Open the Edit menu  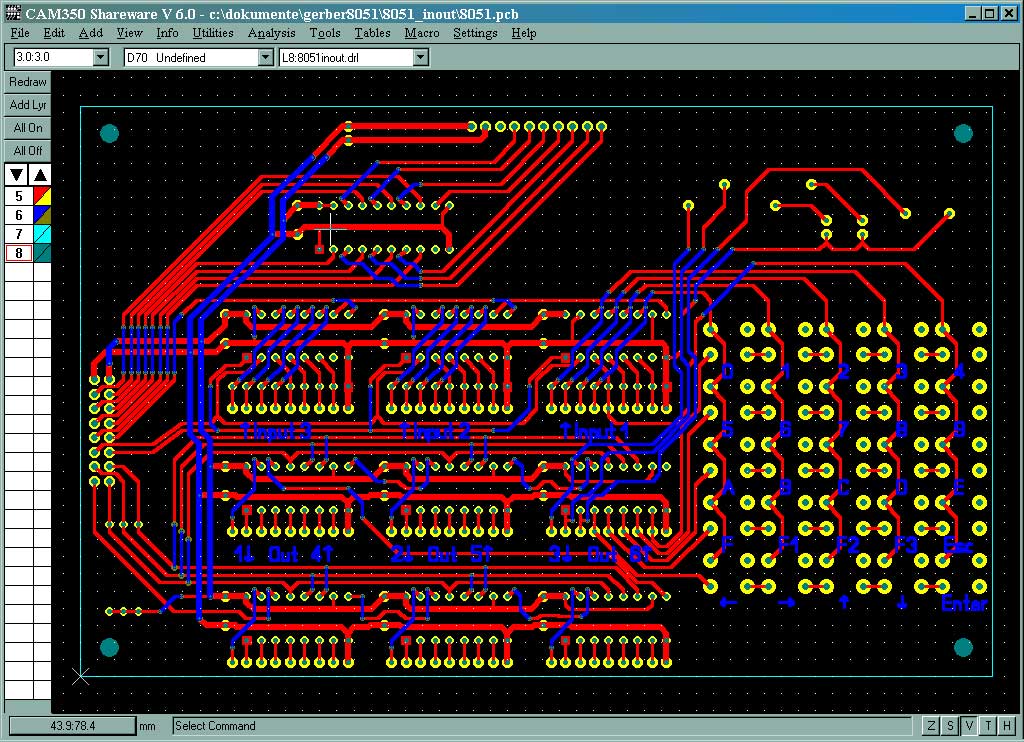pos(54,33)
